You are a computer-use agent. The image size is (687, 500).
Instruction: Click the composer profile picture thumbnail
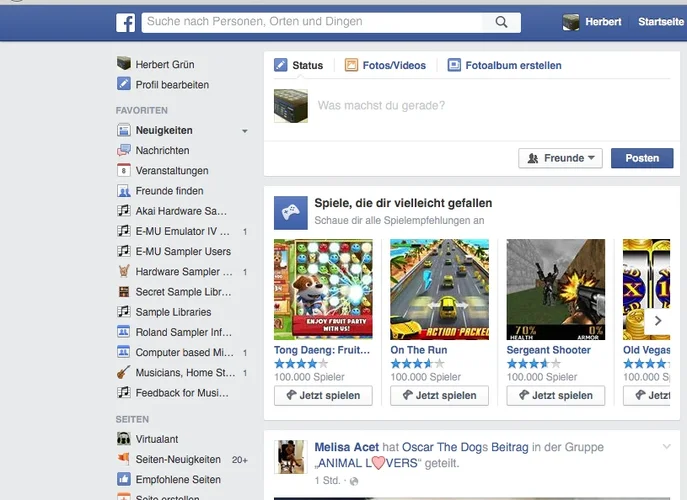290,106
